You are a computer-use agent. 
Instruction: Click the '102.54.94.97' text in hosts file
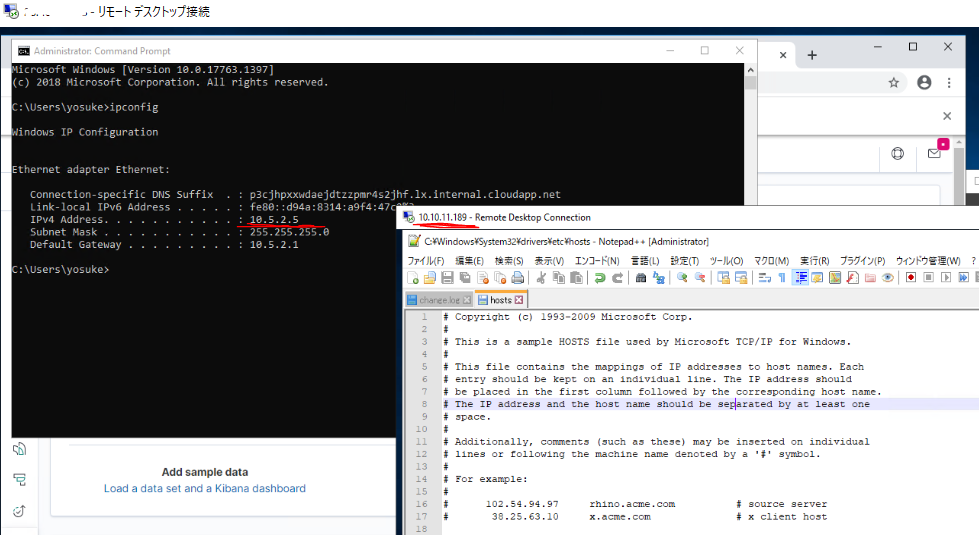click(522, 504)
